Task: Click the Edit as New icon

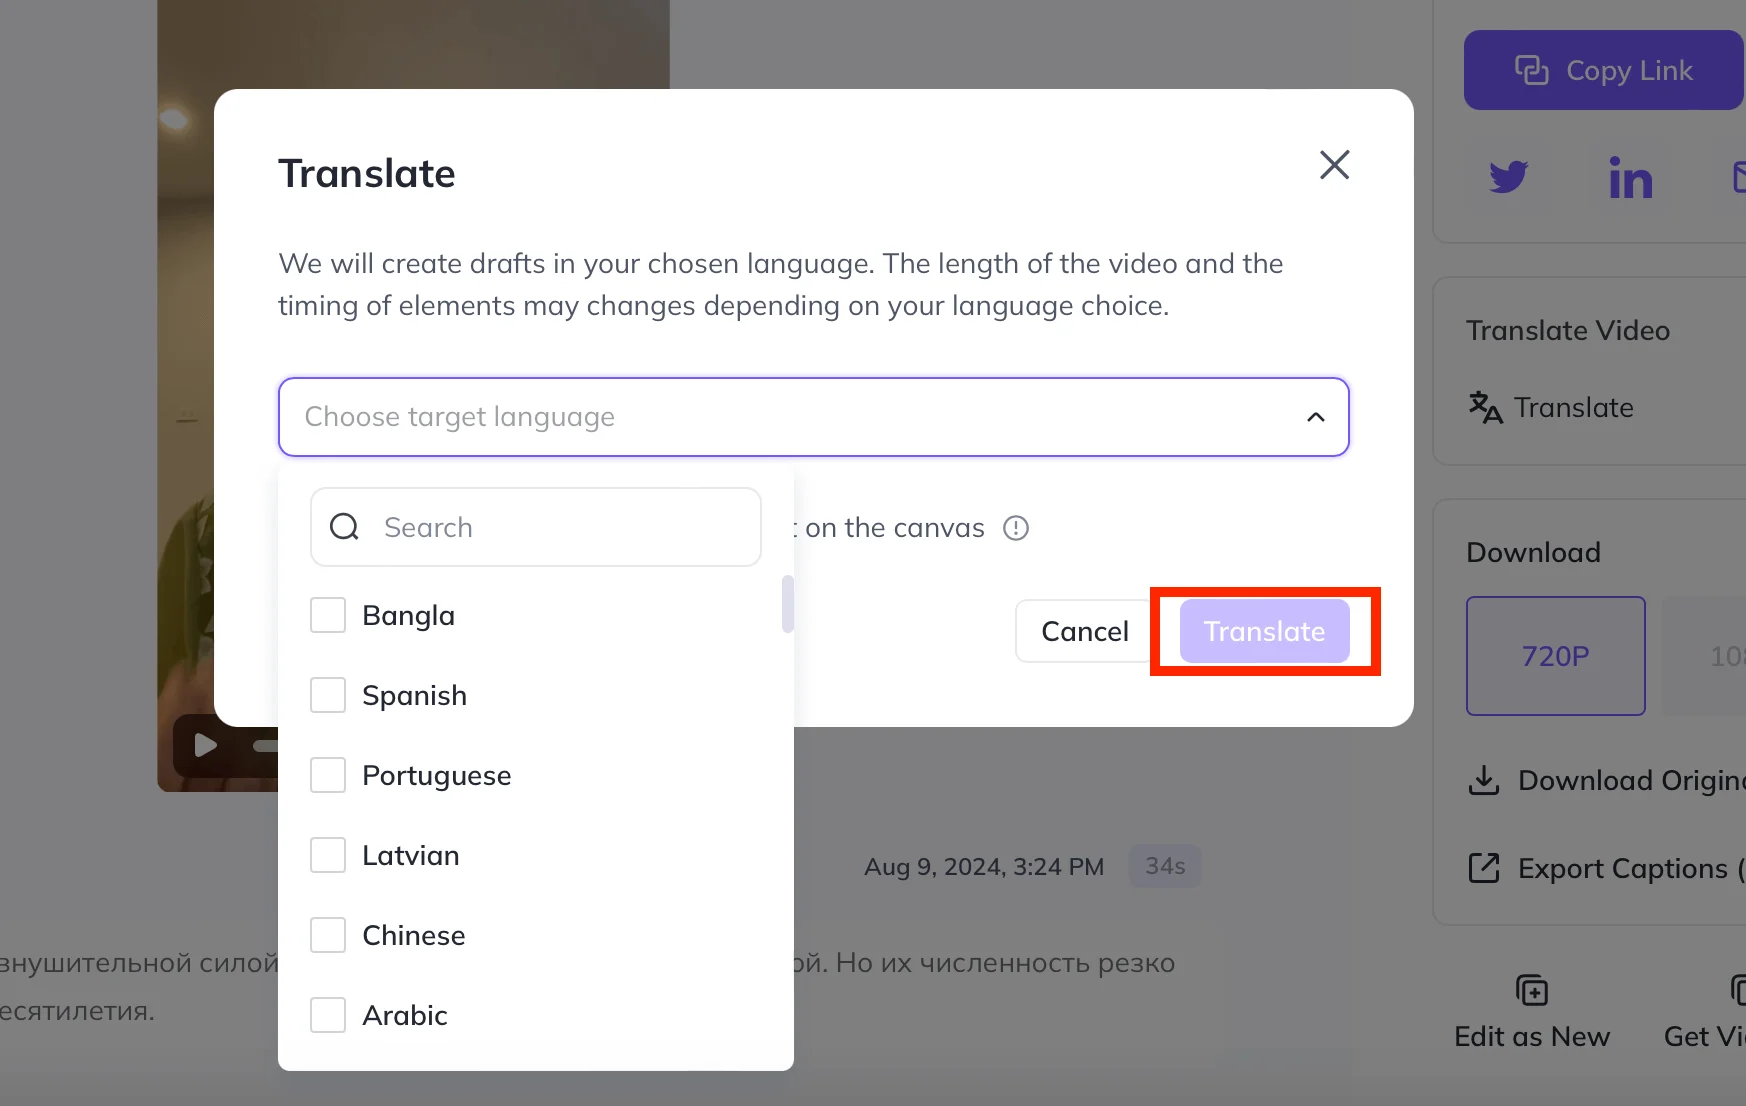Action: pos(1531,990)
